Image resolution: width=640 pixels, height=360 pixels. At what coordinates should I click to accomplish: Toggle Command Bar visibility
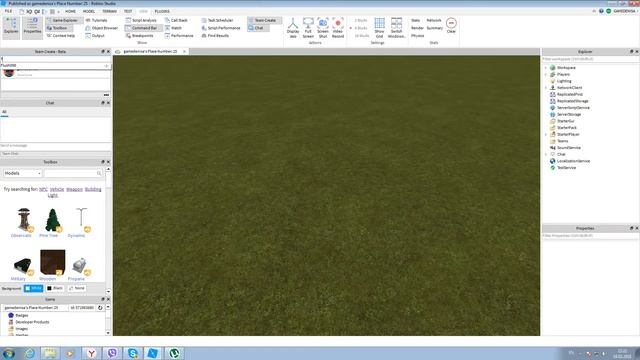coord(143,28)
